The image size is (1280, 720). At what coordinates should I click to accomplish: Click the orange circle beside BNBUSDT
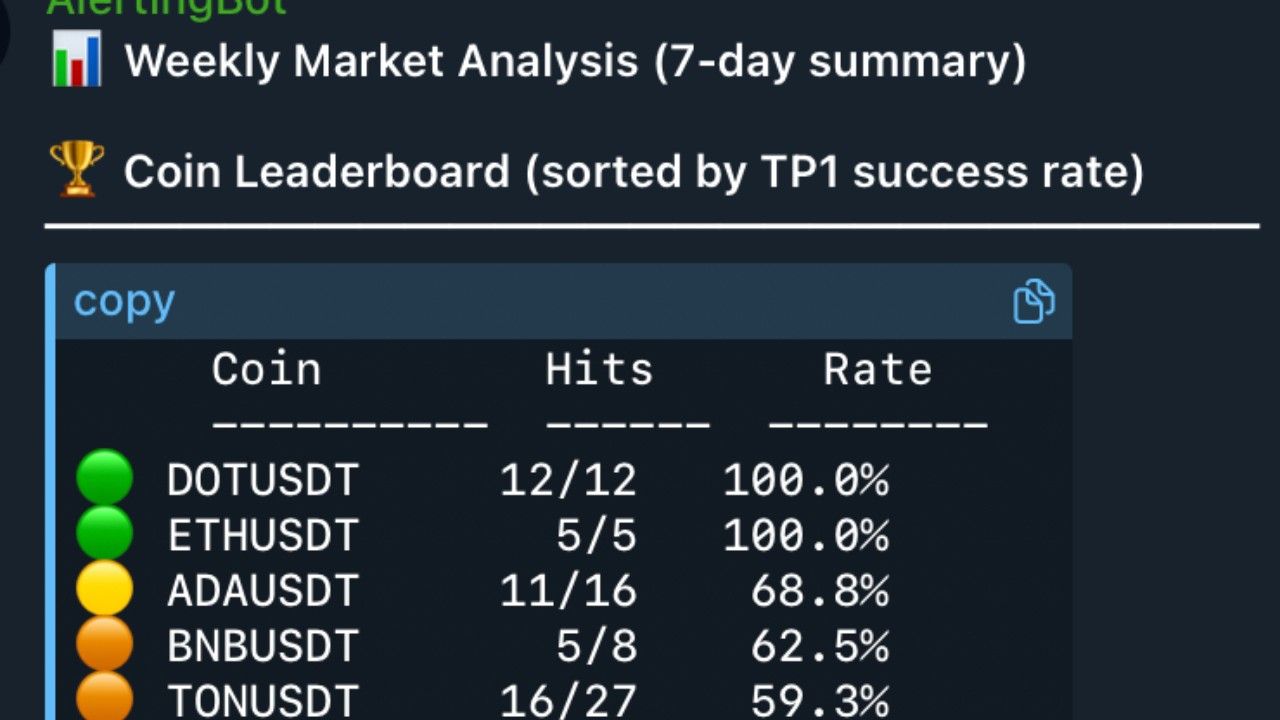[105, 643]
